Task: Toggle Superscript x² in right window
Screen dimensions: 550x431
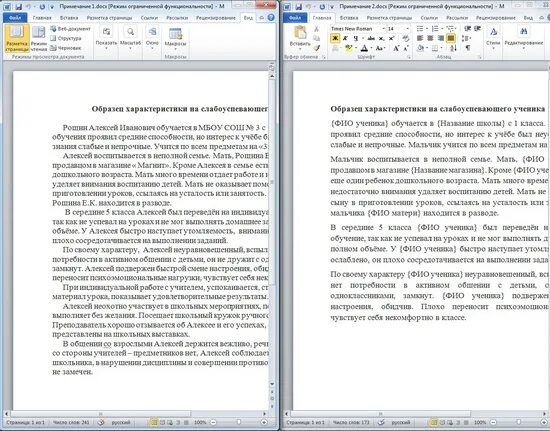Action: 391,38
